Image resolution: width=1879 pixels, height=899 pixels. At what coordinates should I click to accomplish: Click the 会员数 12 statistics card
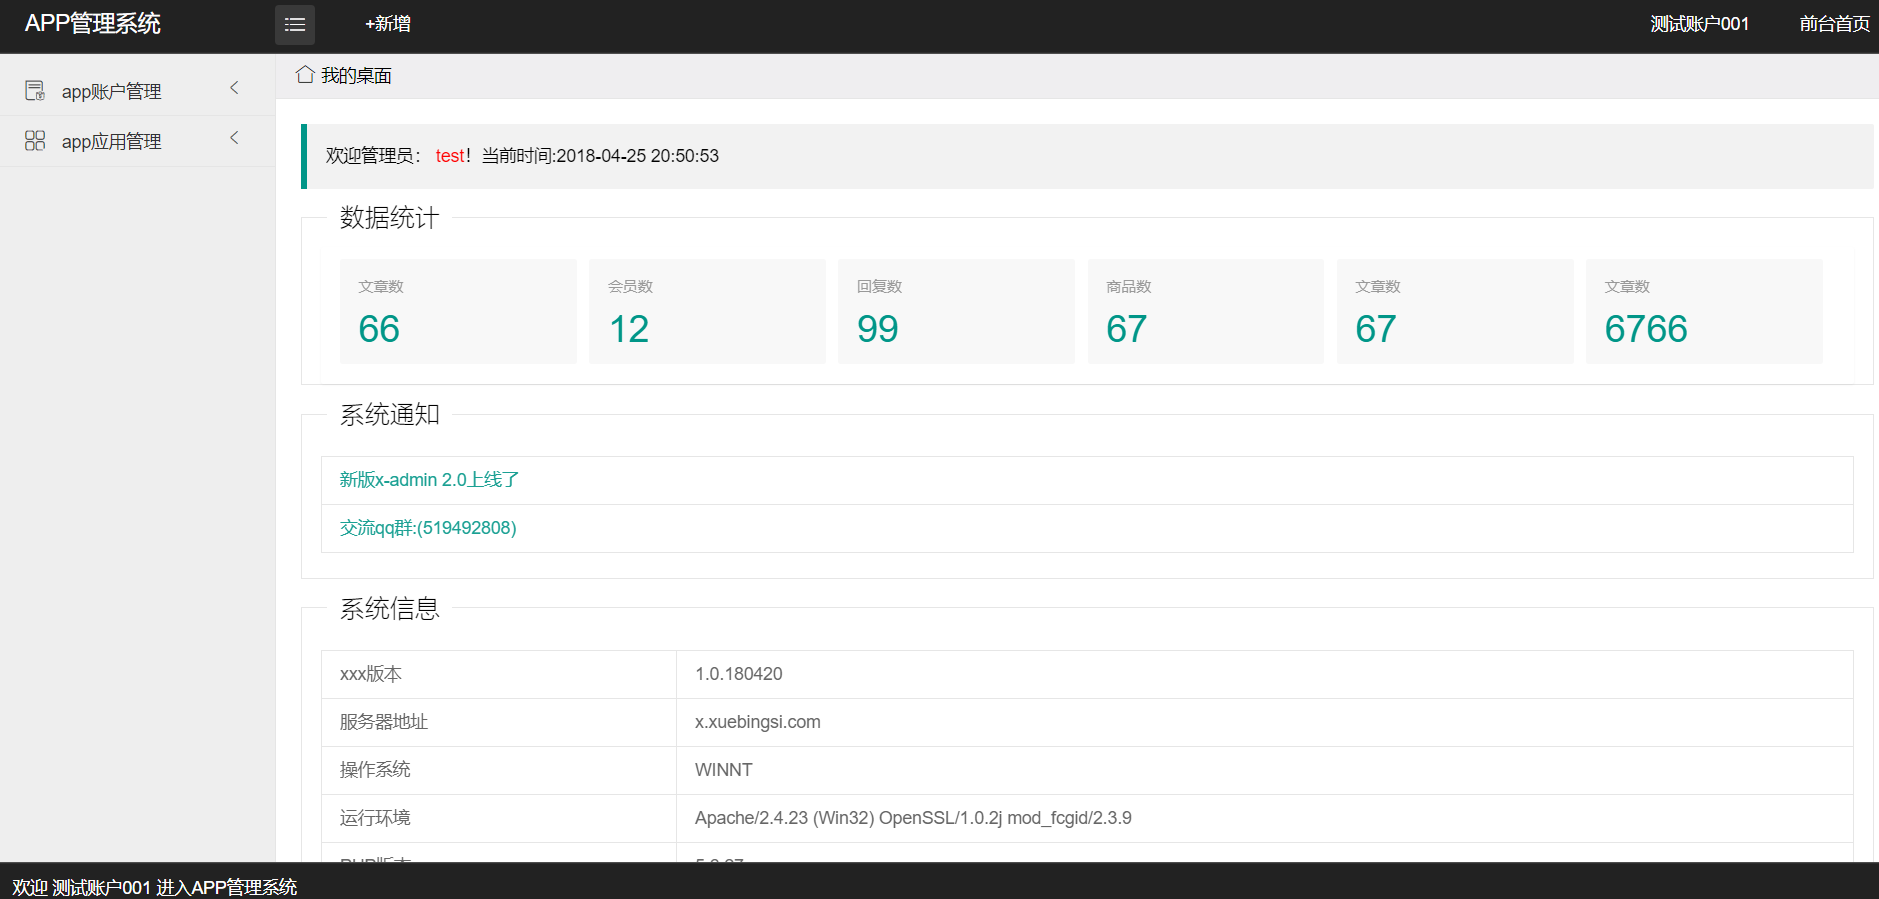coord(707,311)
